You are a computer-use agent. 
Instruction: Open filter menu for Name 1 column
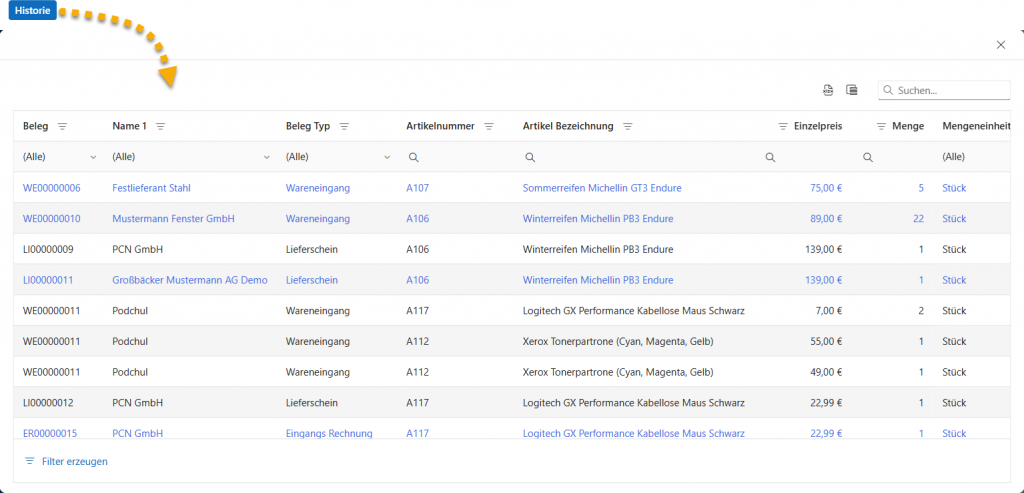[160, 126]
